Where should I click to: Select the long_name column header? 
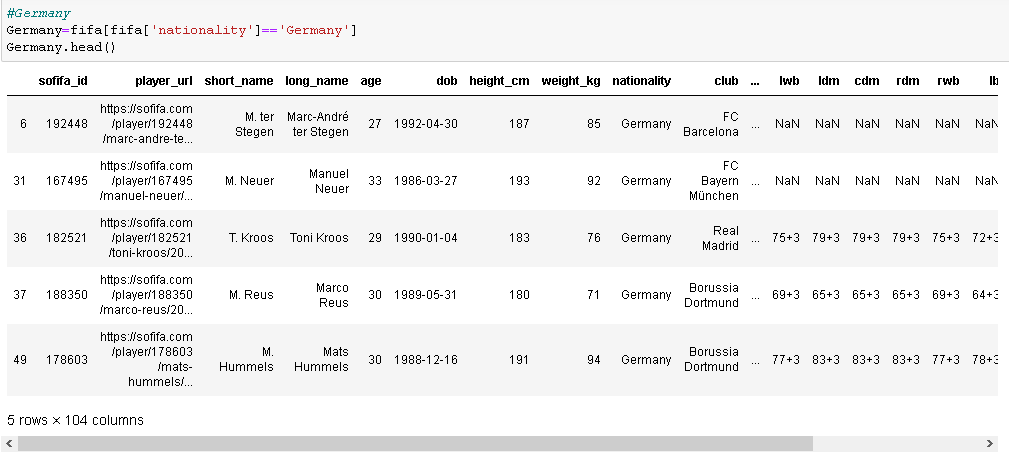point(317,81)
